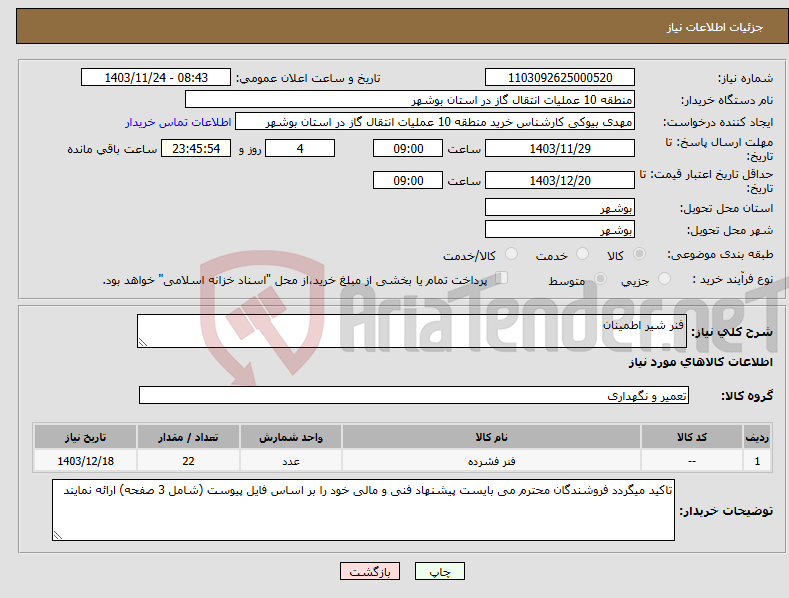Click the فنر فشرده item name cell
The image size is (789, 598).
point(491,461)
